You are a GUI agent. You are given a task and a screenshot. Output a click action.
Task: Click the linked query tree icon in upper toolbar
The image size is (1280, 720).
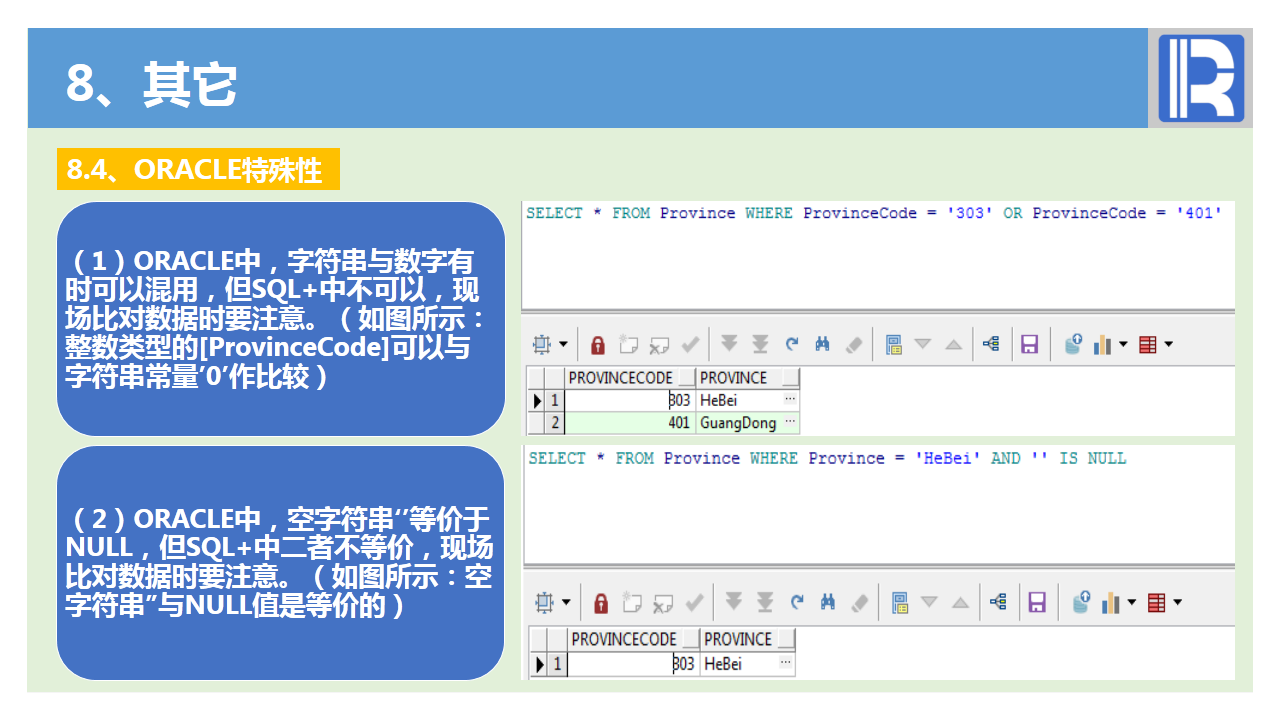click(x=991, y=345)
